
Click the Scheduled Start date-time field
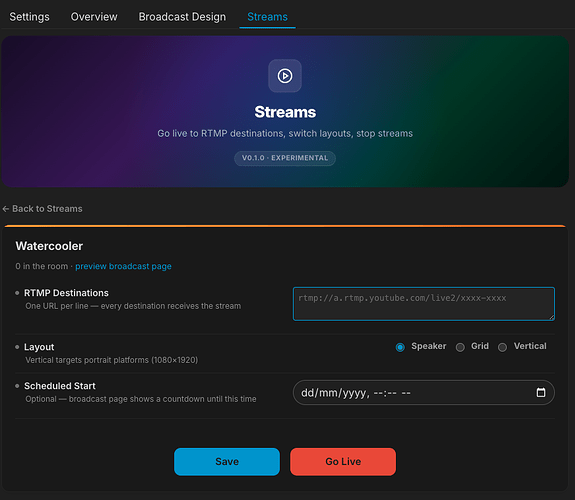pos(424,393)
